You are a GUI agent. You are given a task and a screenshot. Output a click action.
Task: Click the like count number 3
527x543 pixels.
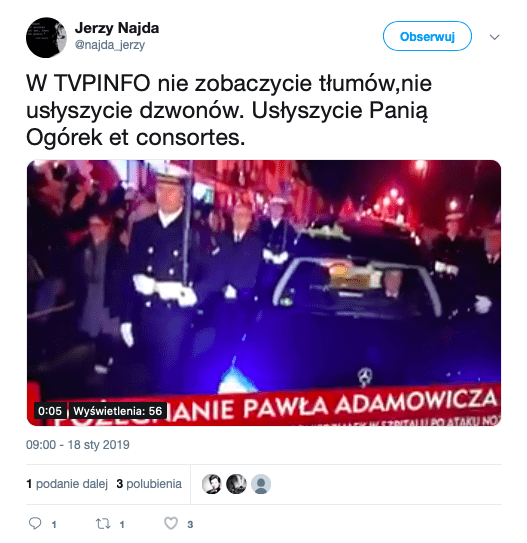tap(190, 525)
